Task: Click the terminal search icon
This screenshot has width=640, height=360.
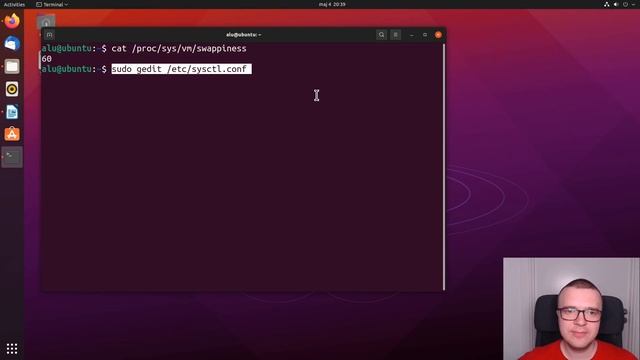Action: point(381,35)
